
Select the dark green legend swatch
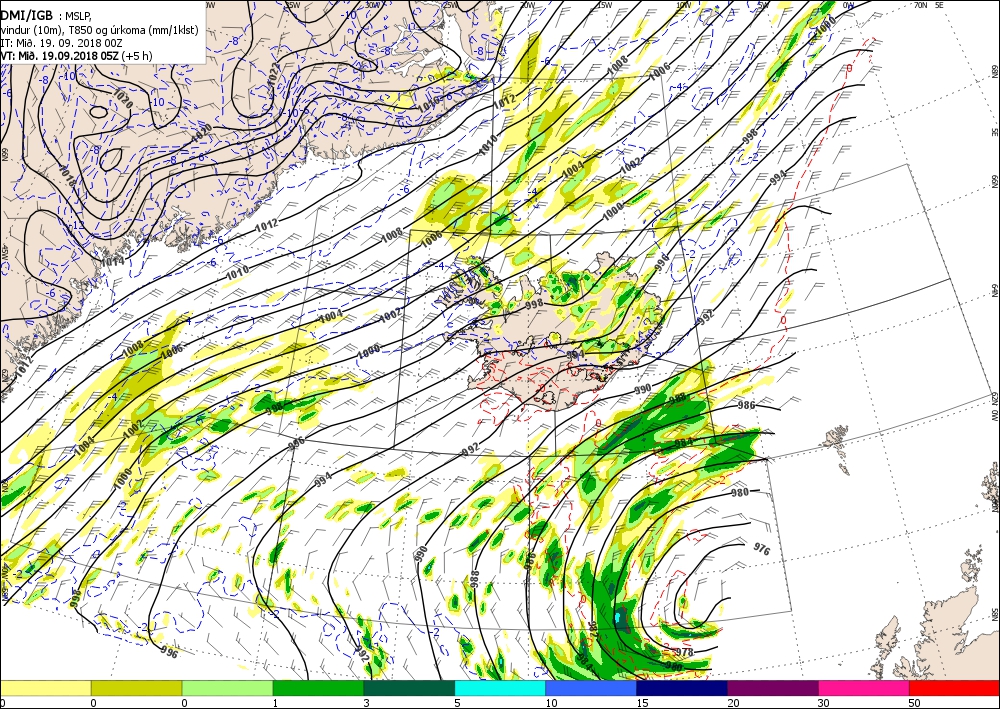pos(409,688)
